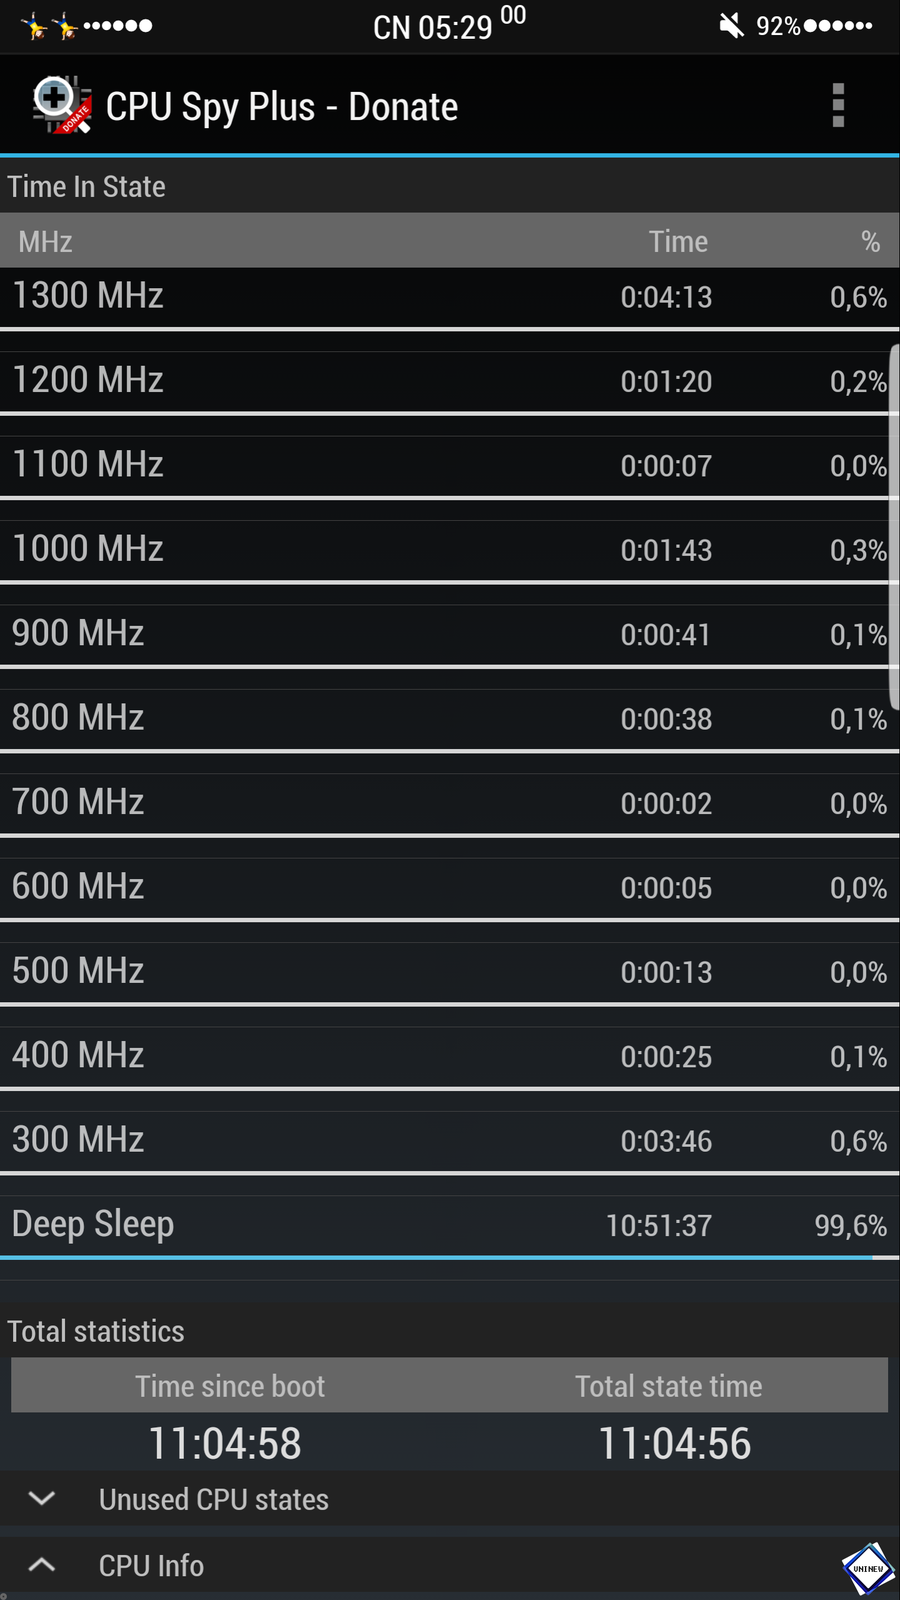The height and width of the screenshot is (1600, 900).
Task: Select the 1200 MHz state row
Action: 450,382
